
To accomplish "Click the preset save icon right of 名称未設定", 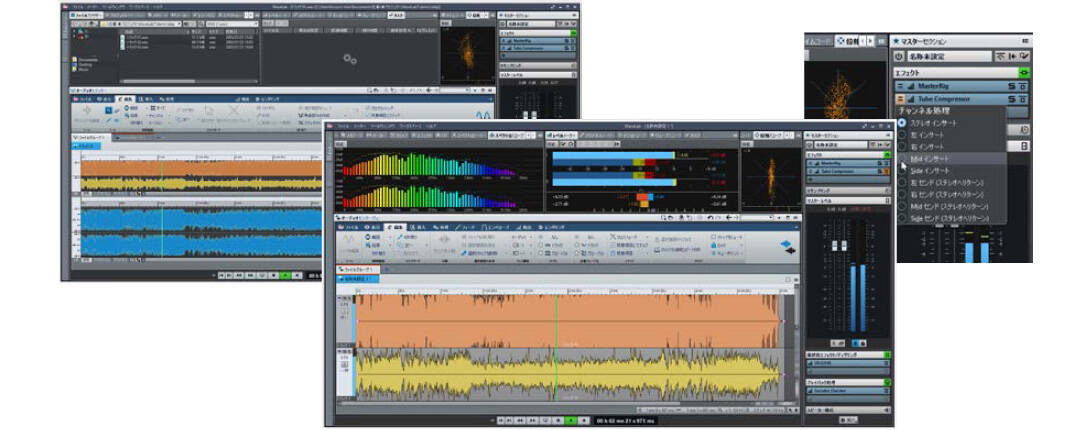I will [x=1000, y=56].
